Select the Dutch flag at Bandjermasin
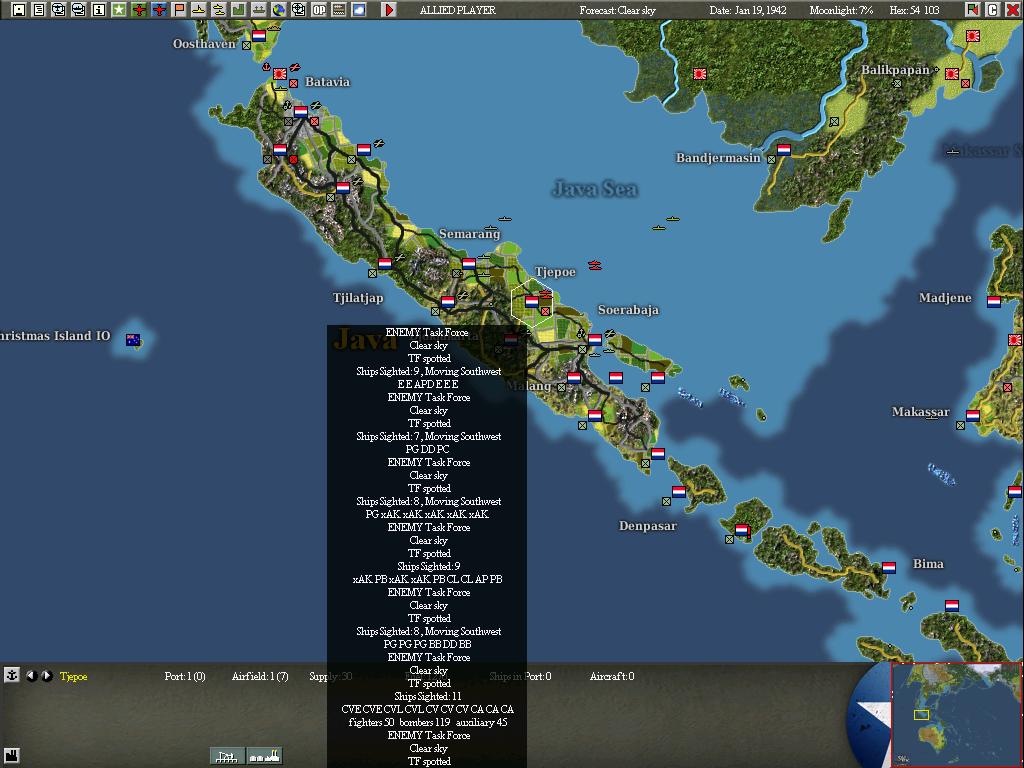This screenshot has width=1024, height=768. [x=784, y=150]
